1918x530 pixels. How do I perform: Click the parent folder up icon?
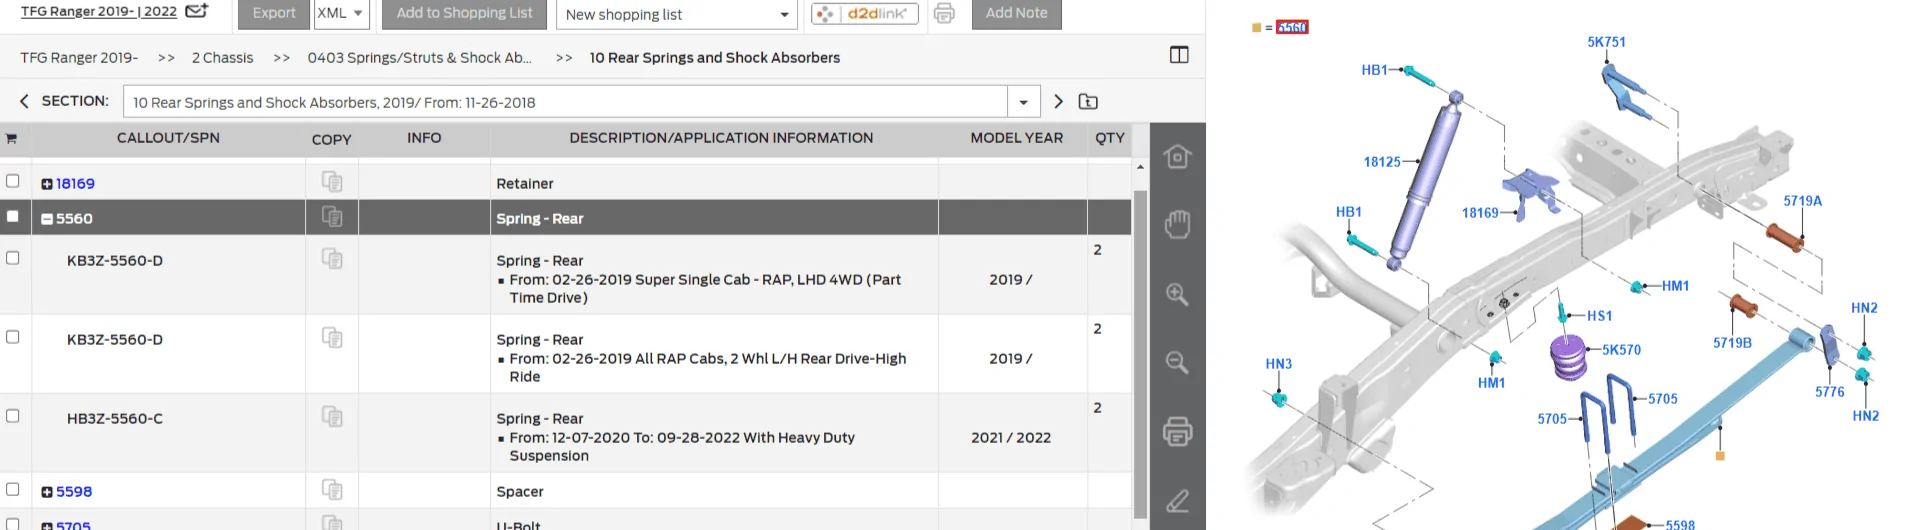1088,101
